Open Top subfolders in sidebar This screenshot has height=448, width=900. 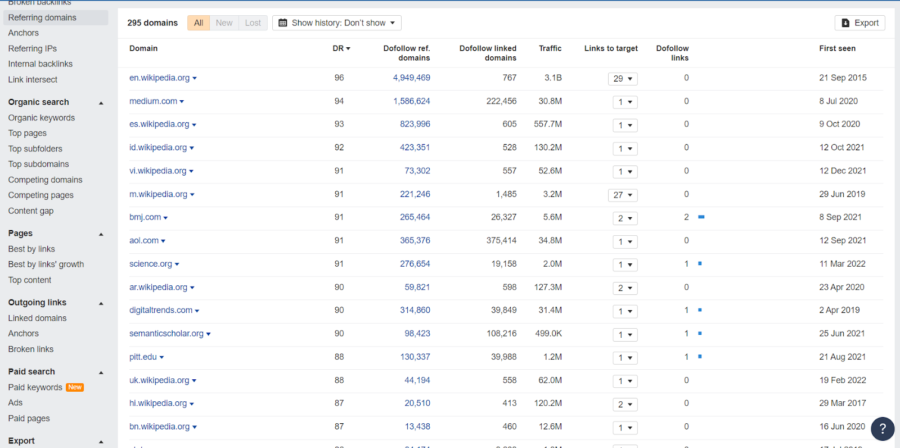tap(36, 149)
